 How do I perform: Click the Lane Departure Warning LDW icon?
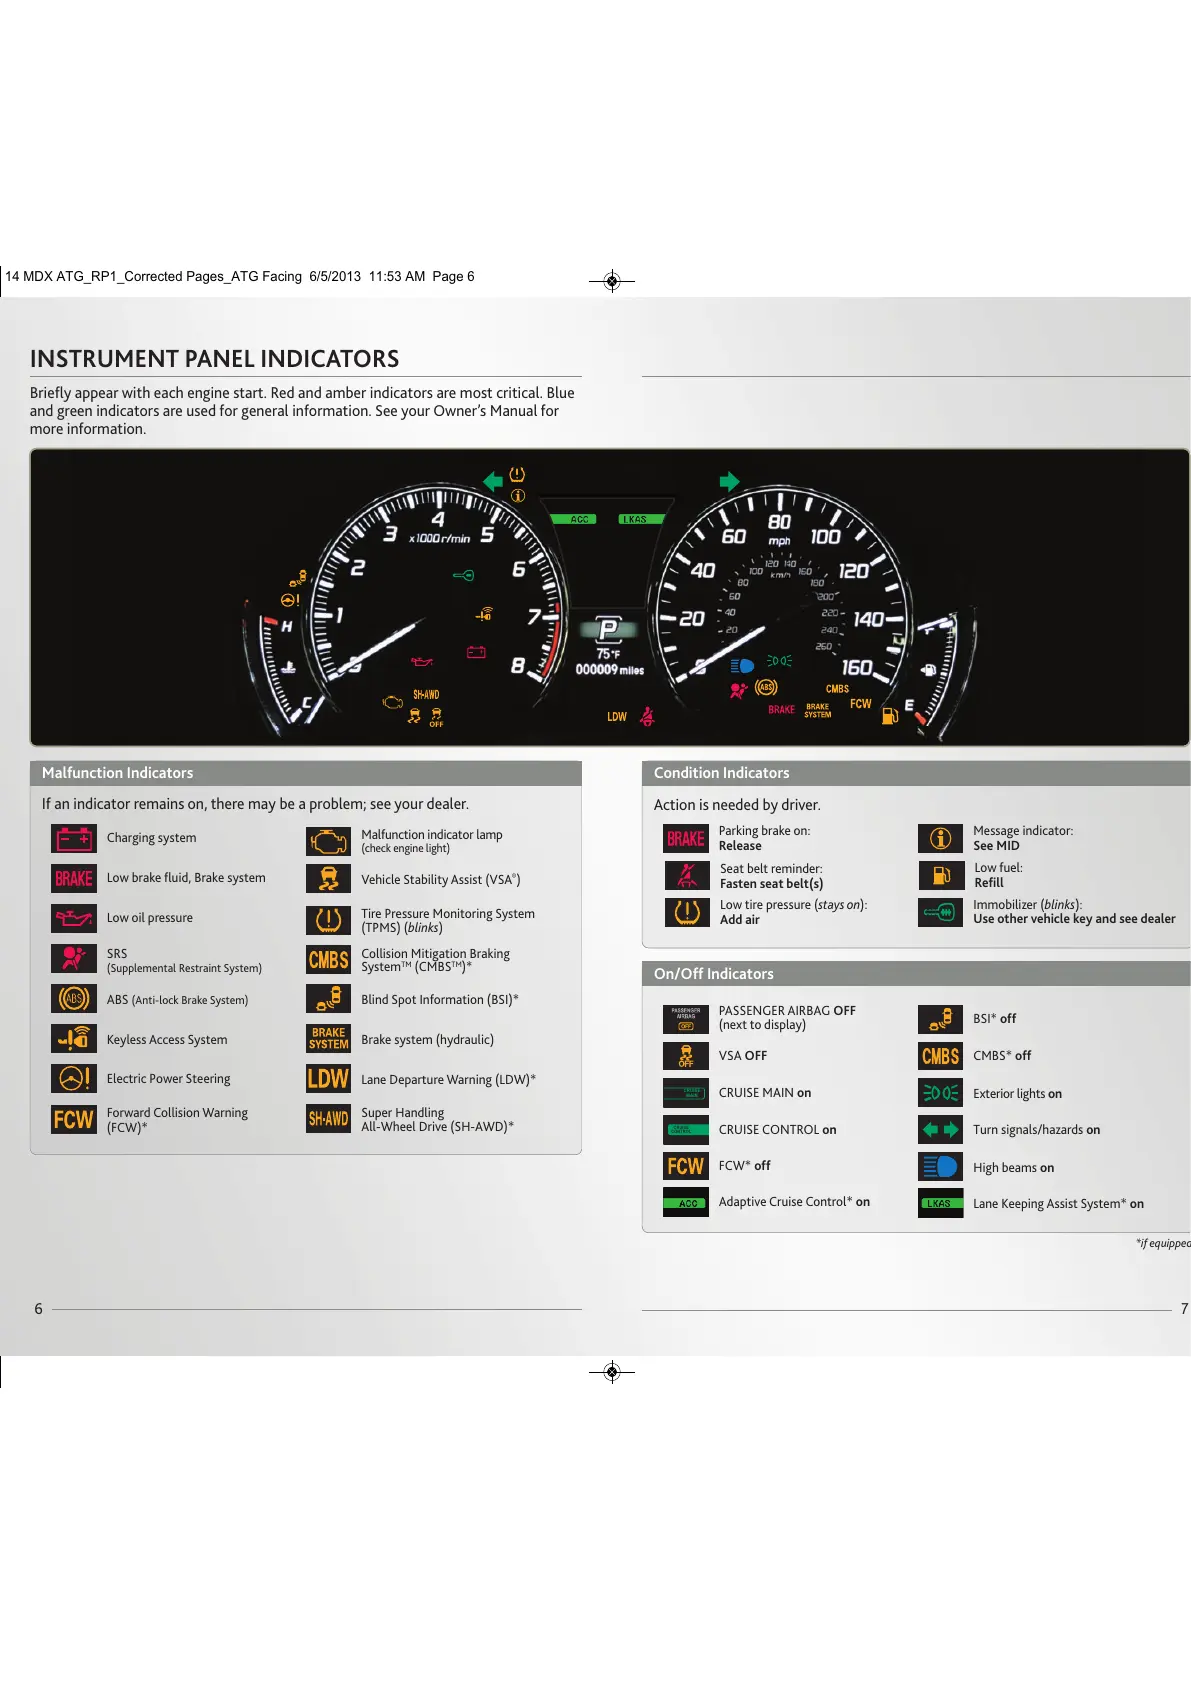(328, 1079)
